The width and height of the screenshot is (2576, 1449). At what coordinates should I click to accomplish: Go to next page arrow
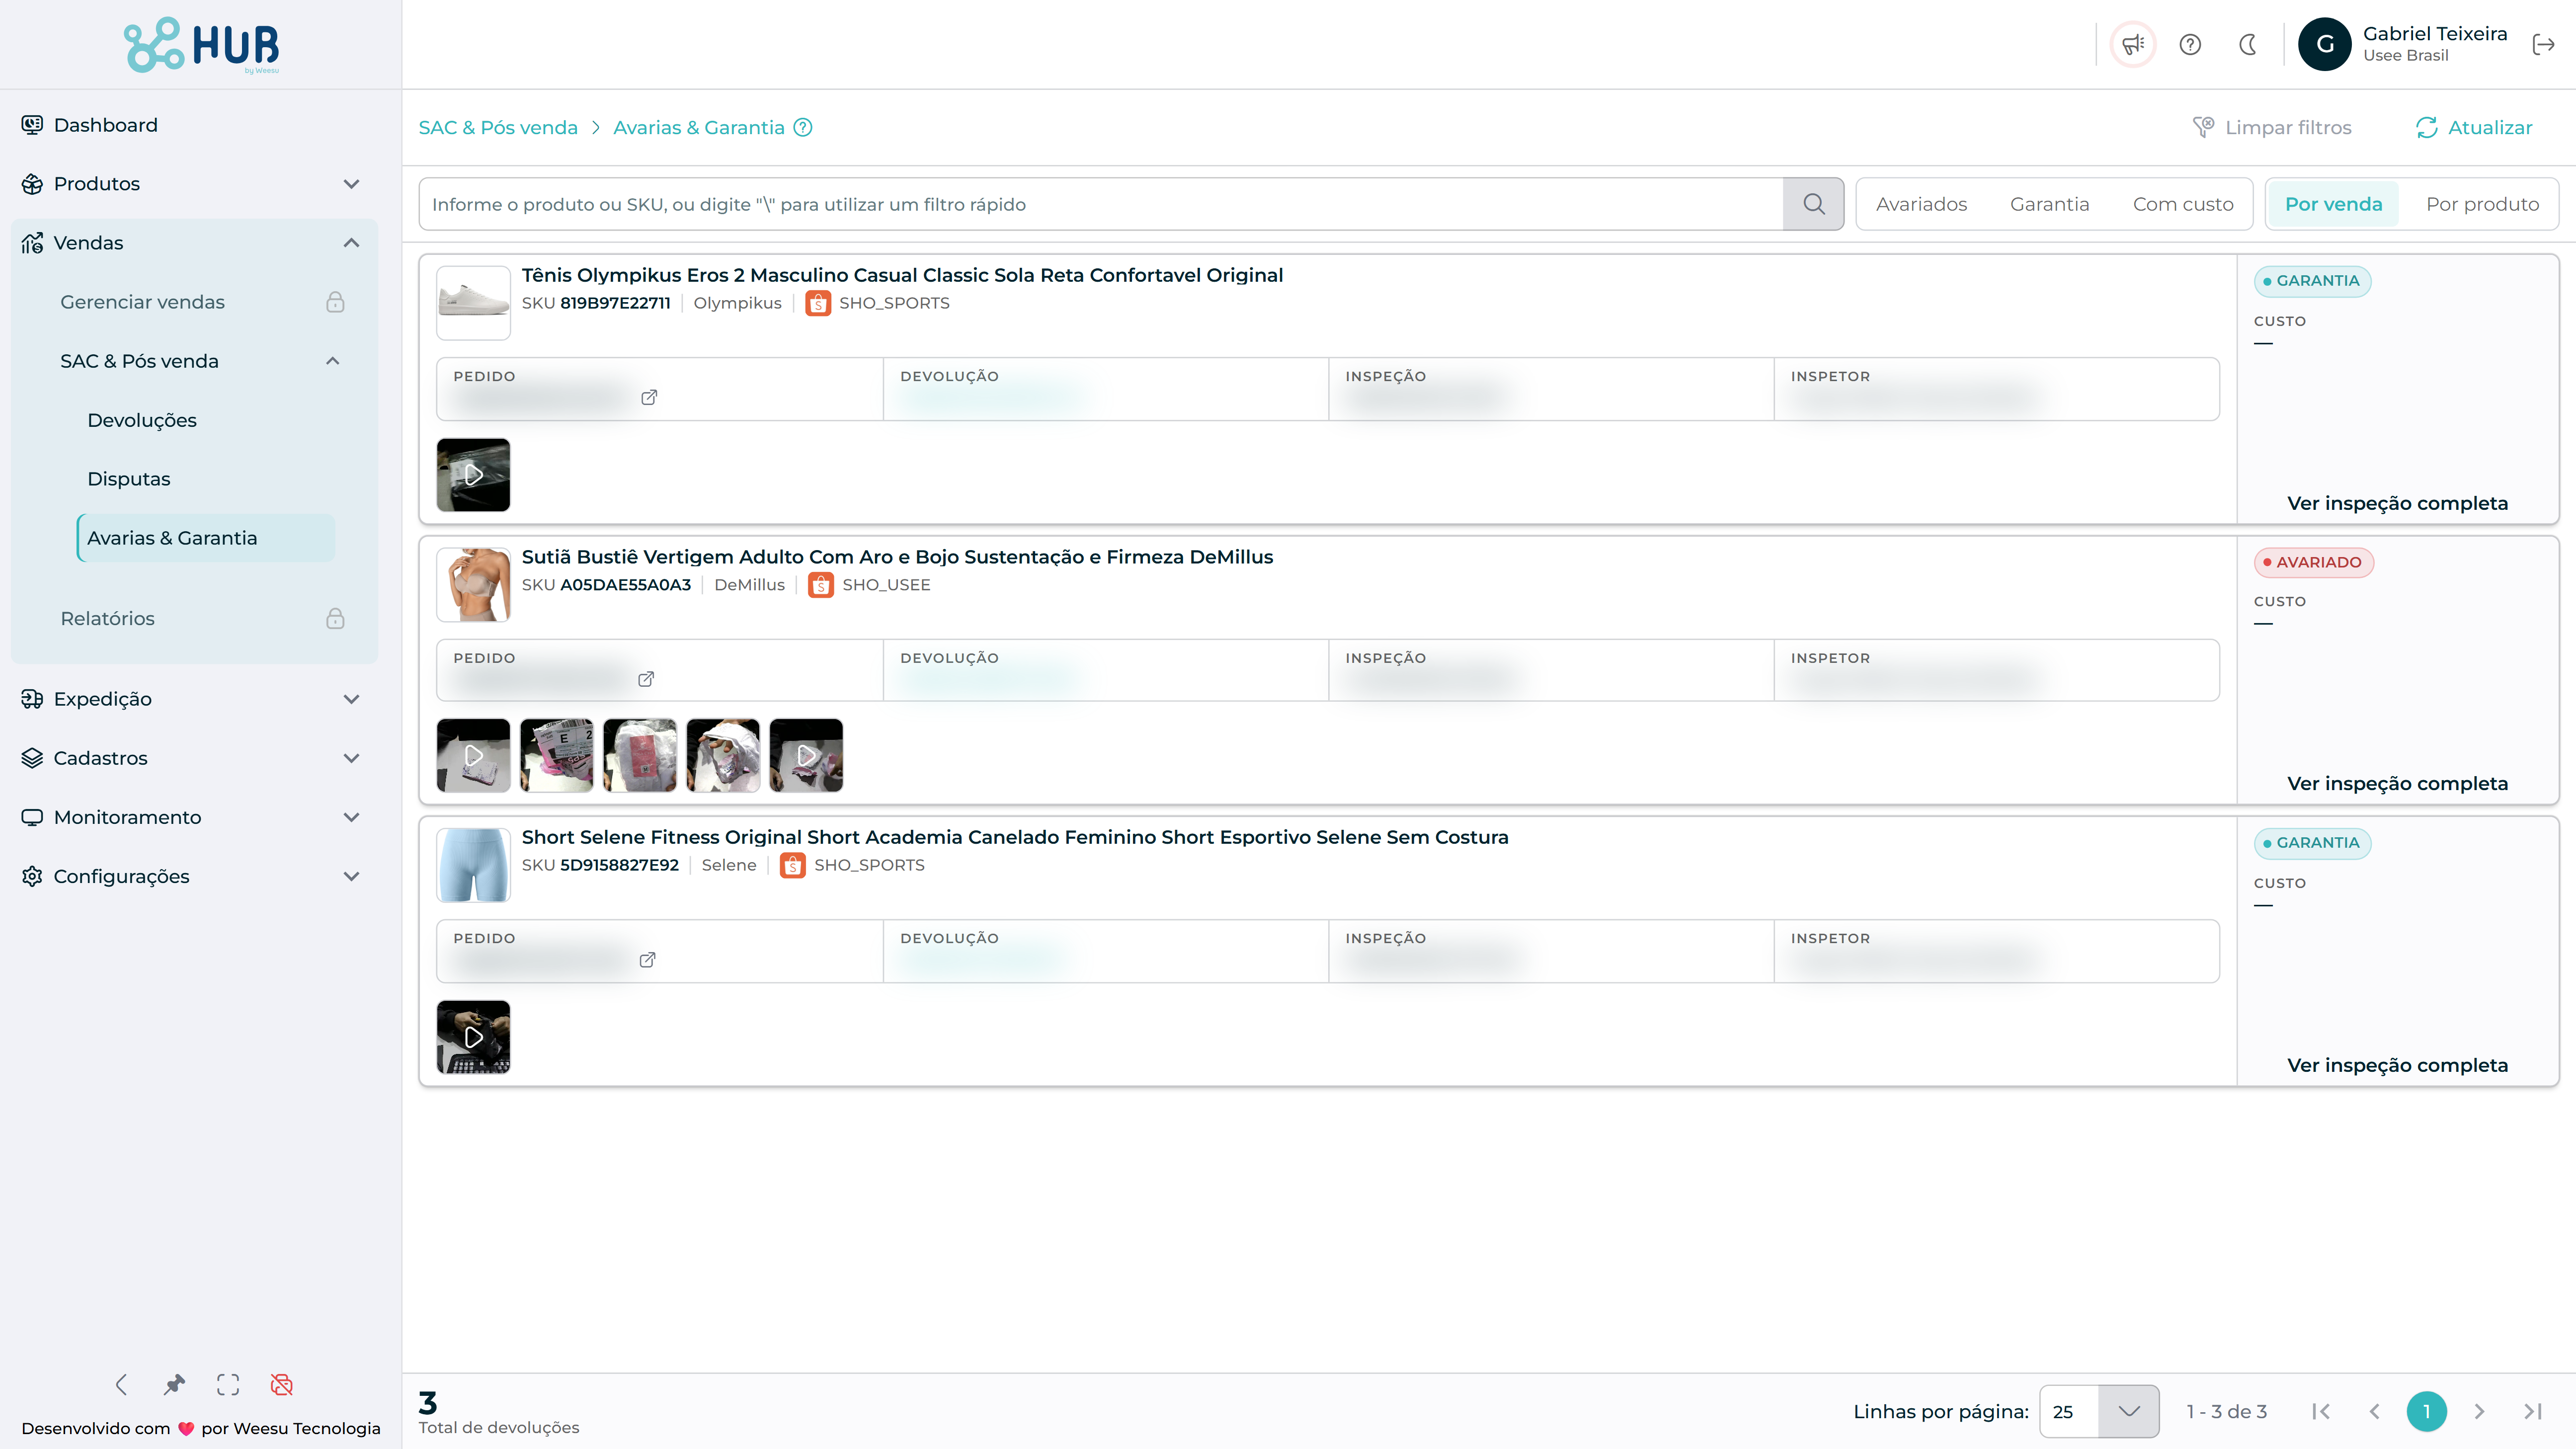[x=2479, y=1411]
